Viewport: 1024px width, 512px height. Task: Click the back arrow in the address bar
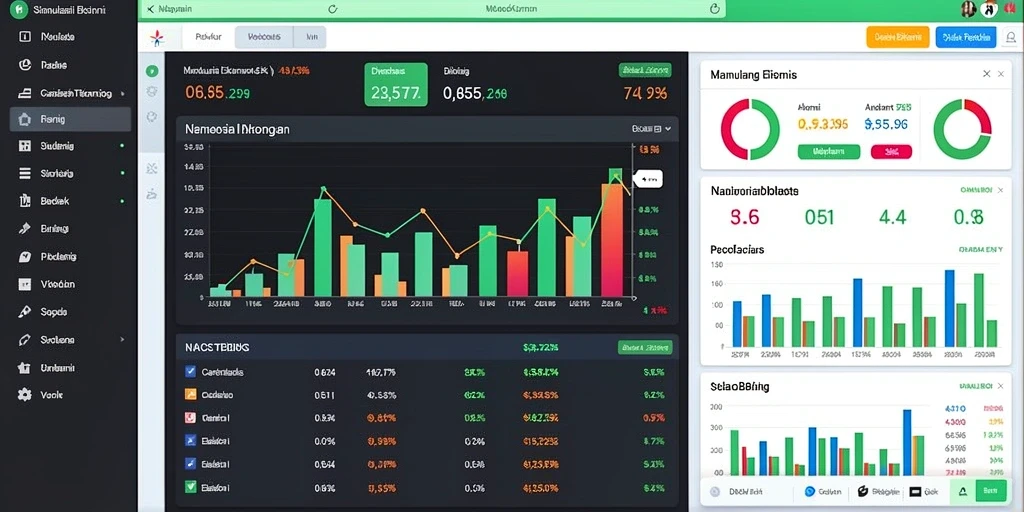click(x=151, y=9)
